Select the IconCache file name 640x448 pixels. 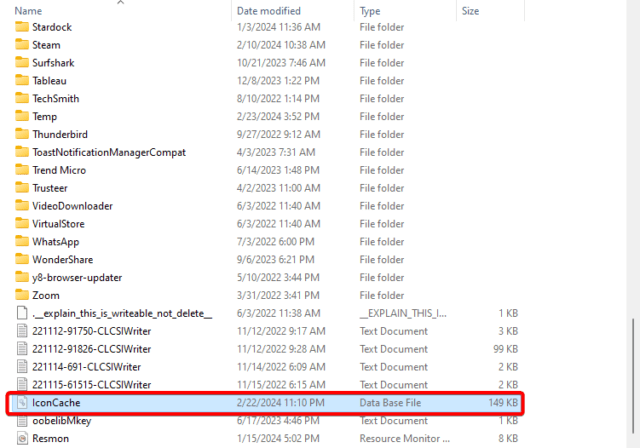(x=56, y=403)
